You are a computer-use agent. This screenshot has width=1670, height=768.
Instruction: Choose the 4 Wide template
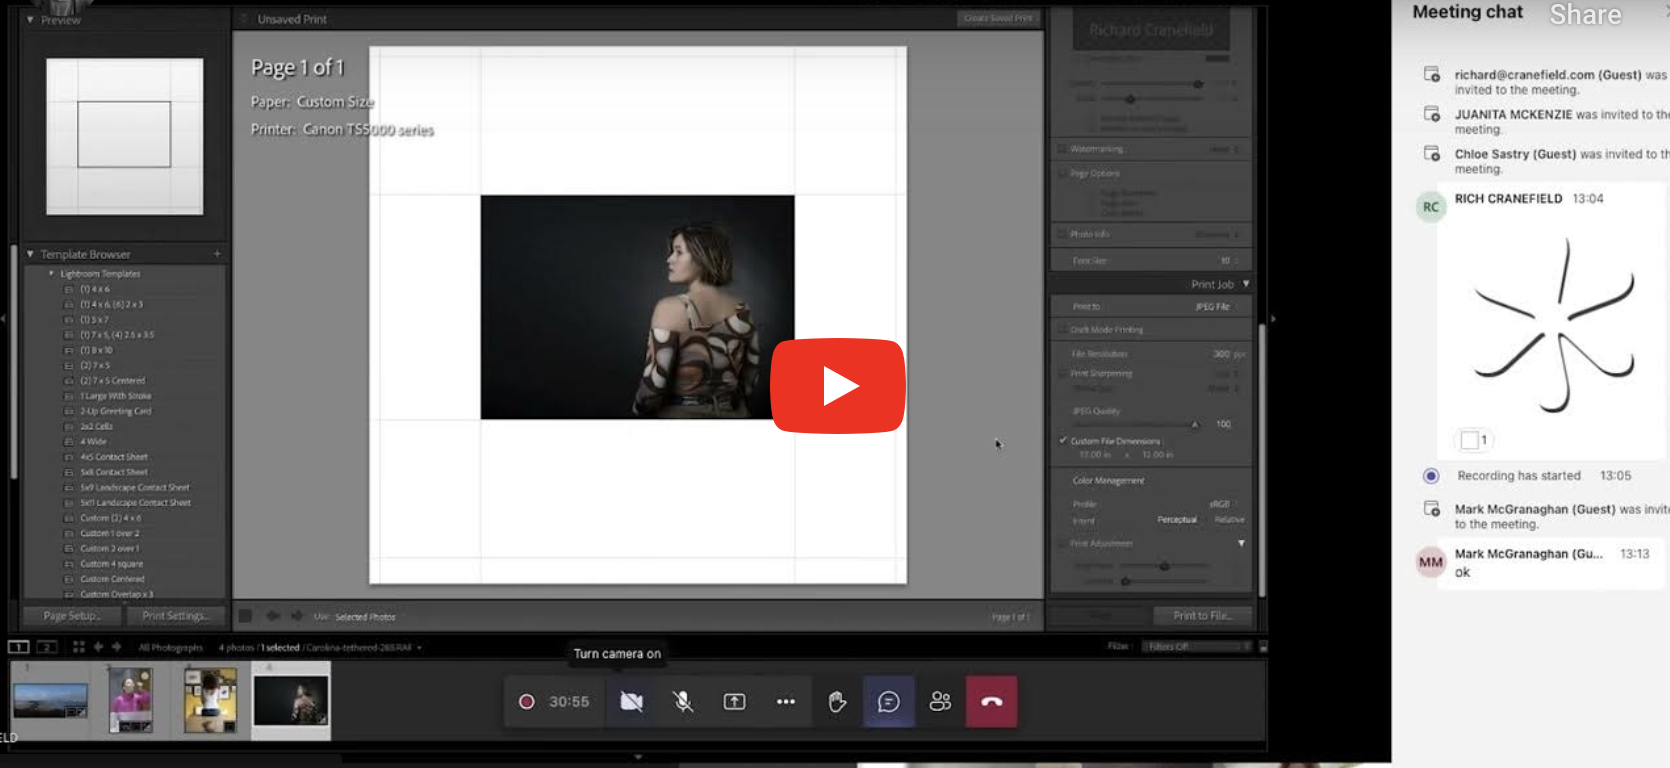[x=93, y=442]
